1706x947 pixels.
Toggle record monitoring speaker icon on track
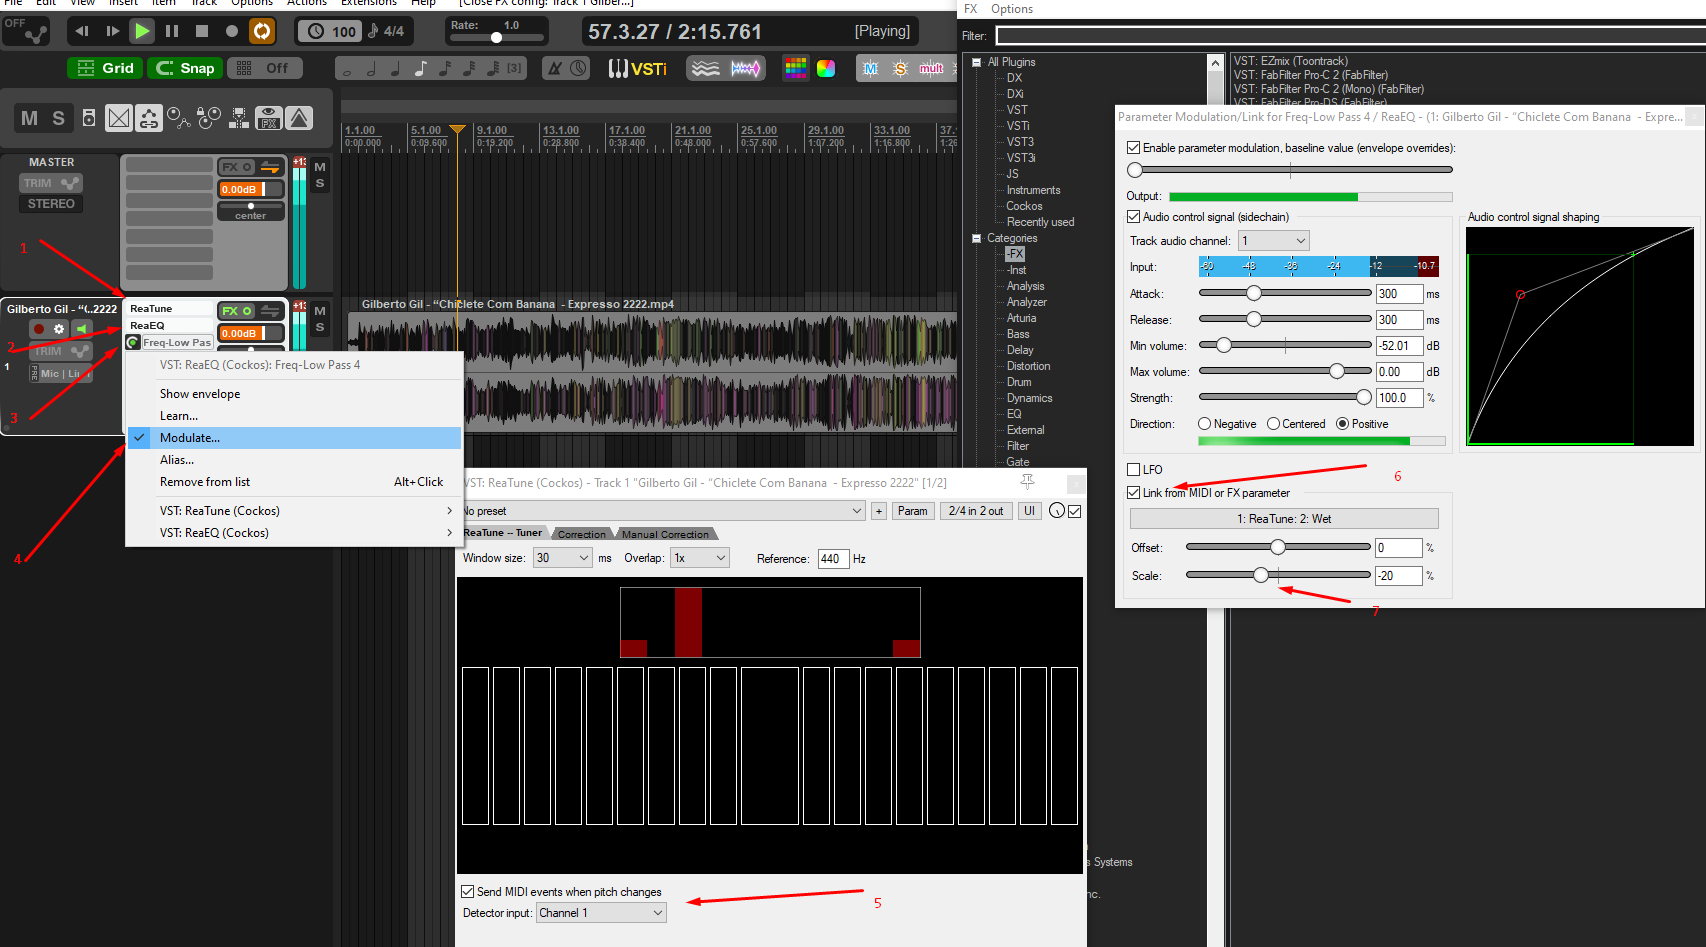click(81, 329)
